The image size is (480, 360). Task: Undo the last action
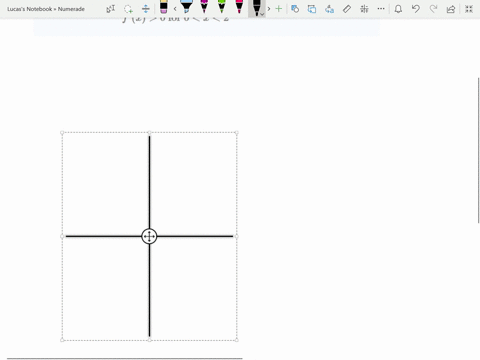416,9
